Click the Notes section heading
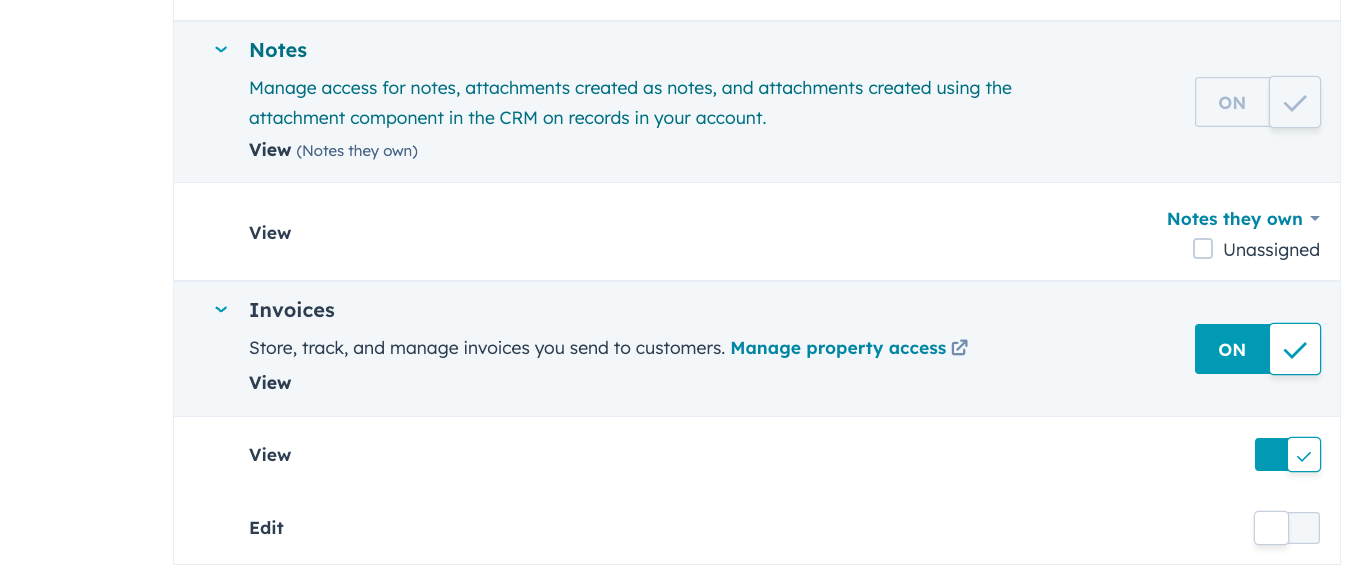This screenshot has height=580, width=1366. click(278, 50)
